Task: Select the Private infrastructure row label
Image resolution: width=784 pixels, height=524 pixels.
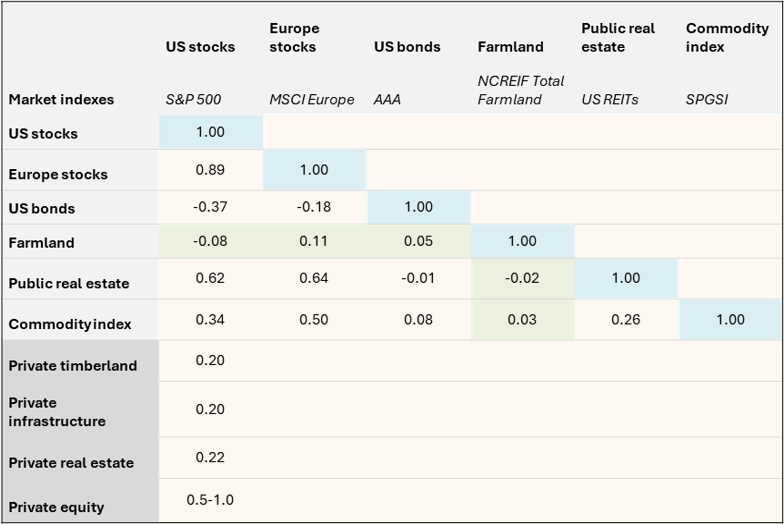Action: point(57,412)
